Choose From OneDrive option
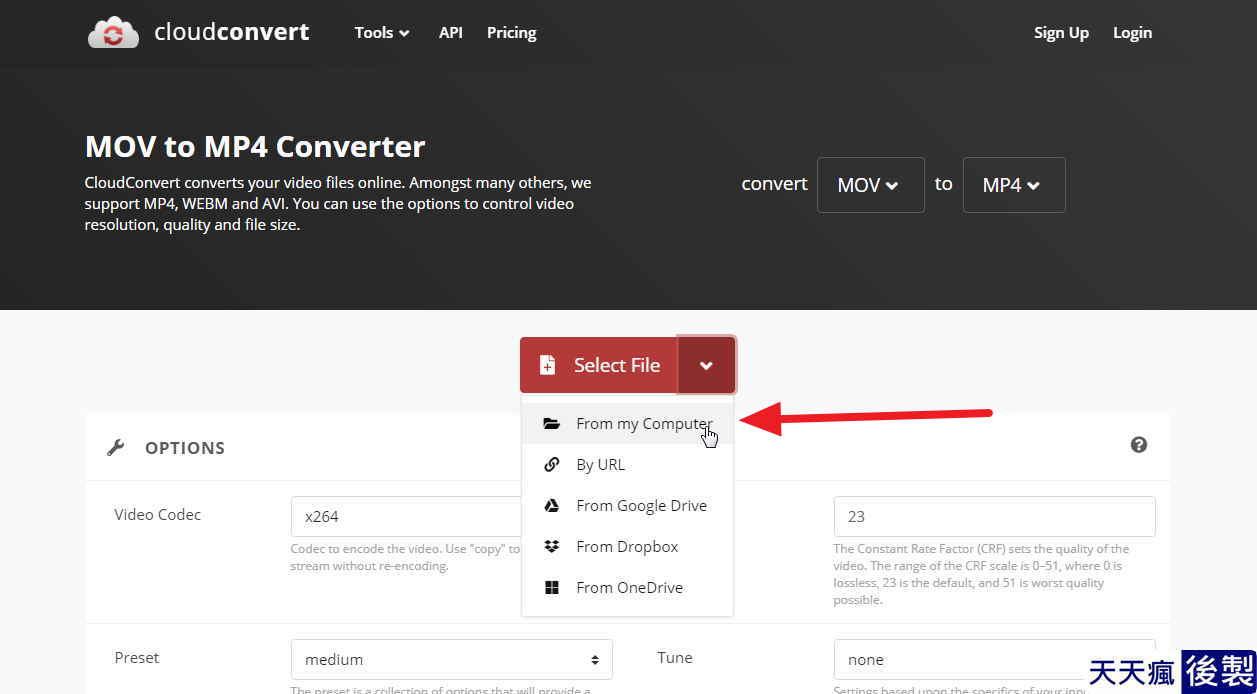 click(x=627, y=588)
